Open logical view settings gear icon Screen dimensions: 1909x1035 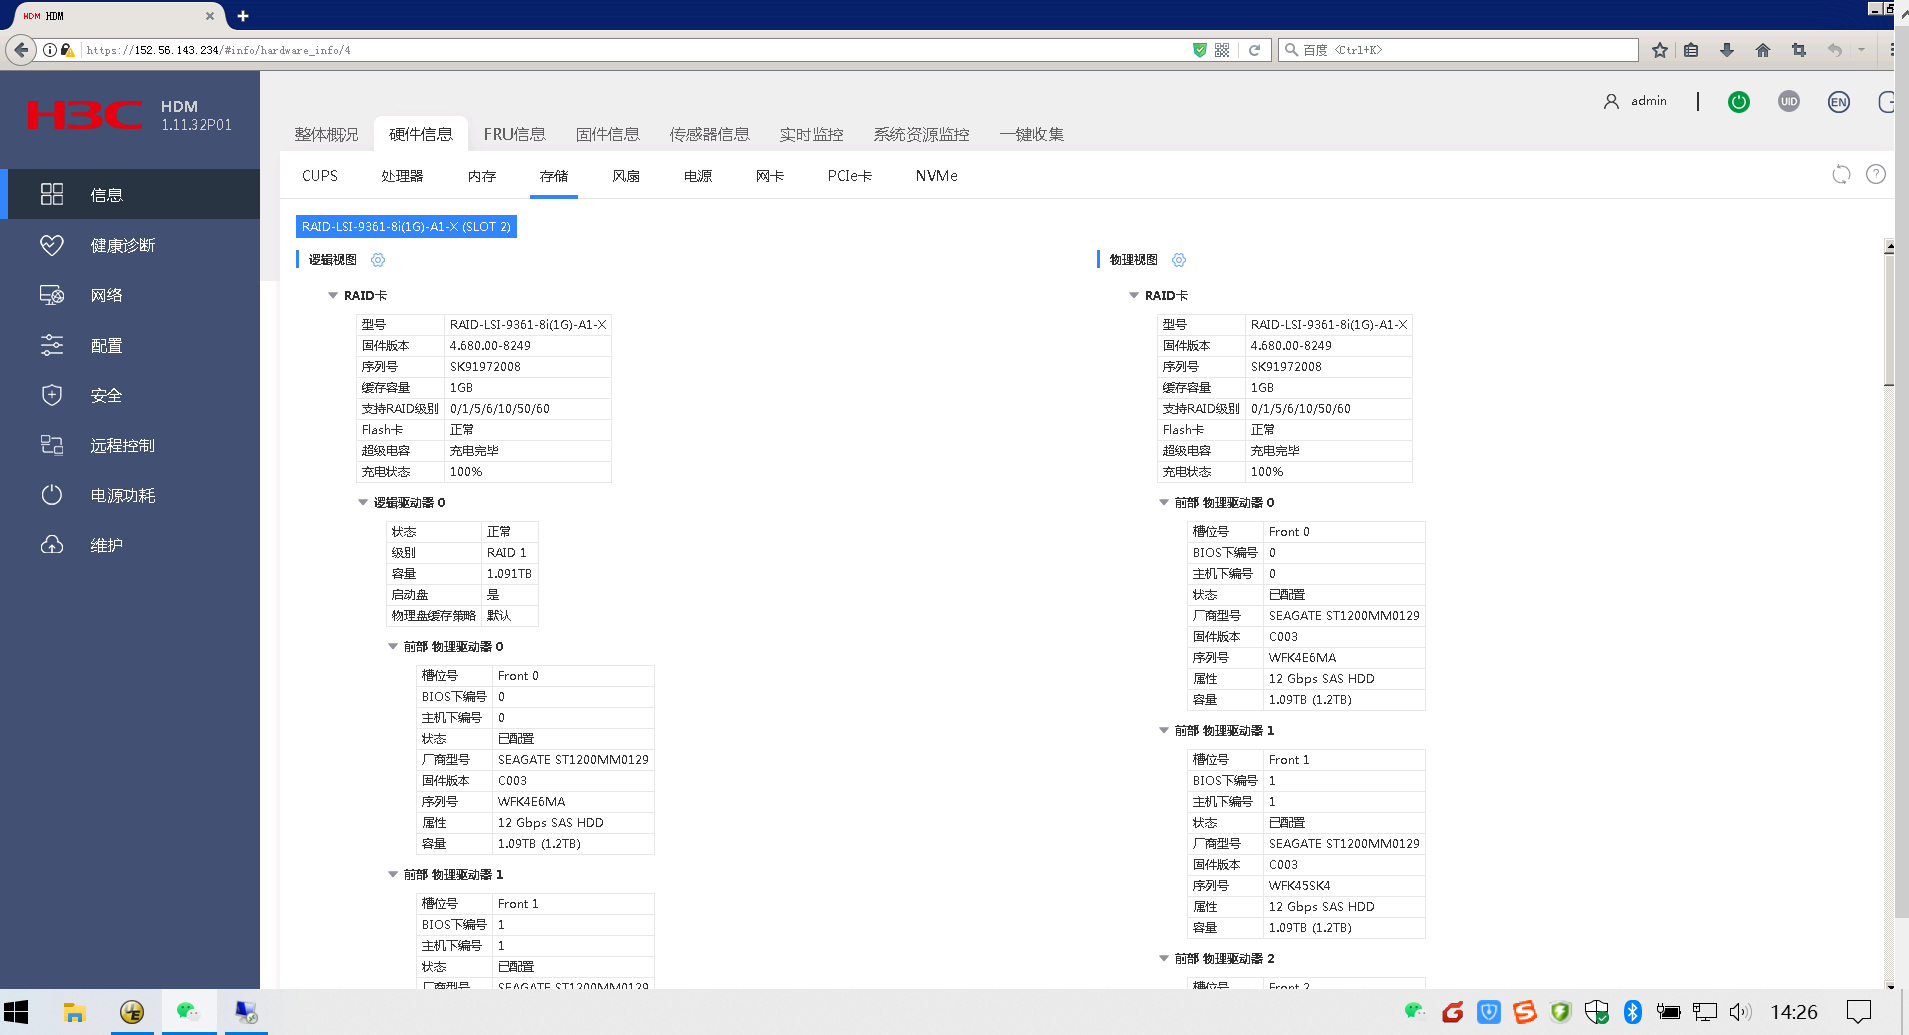click(378, 260)
